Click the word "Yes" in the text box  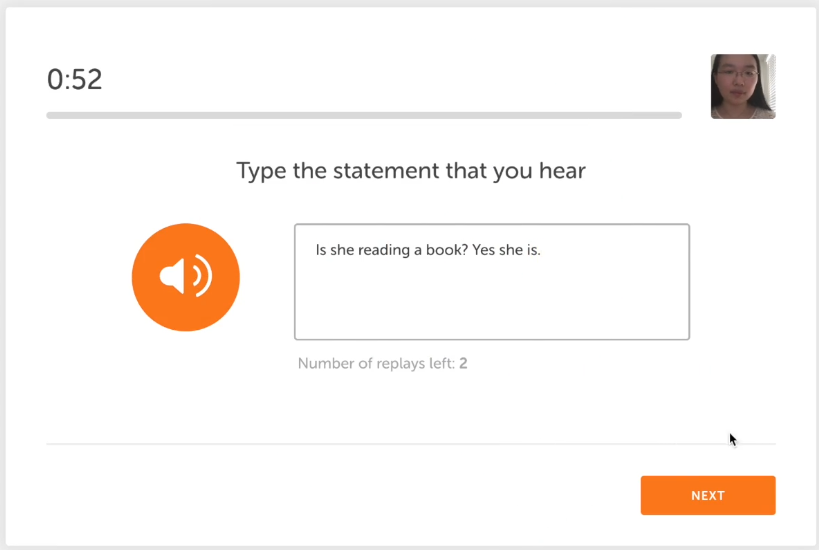pos(483,250)
